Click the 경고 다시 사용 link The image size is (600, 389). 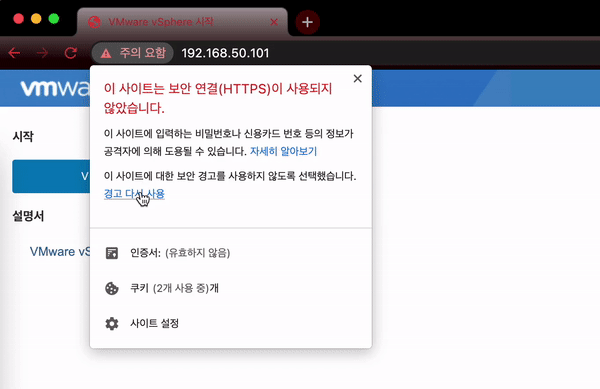point(134,194)
